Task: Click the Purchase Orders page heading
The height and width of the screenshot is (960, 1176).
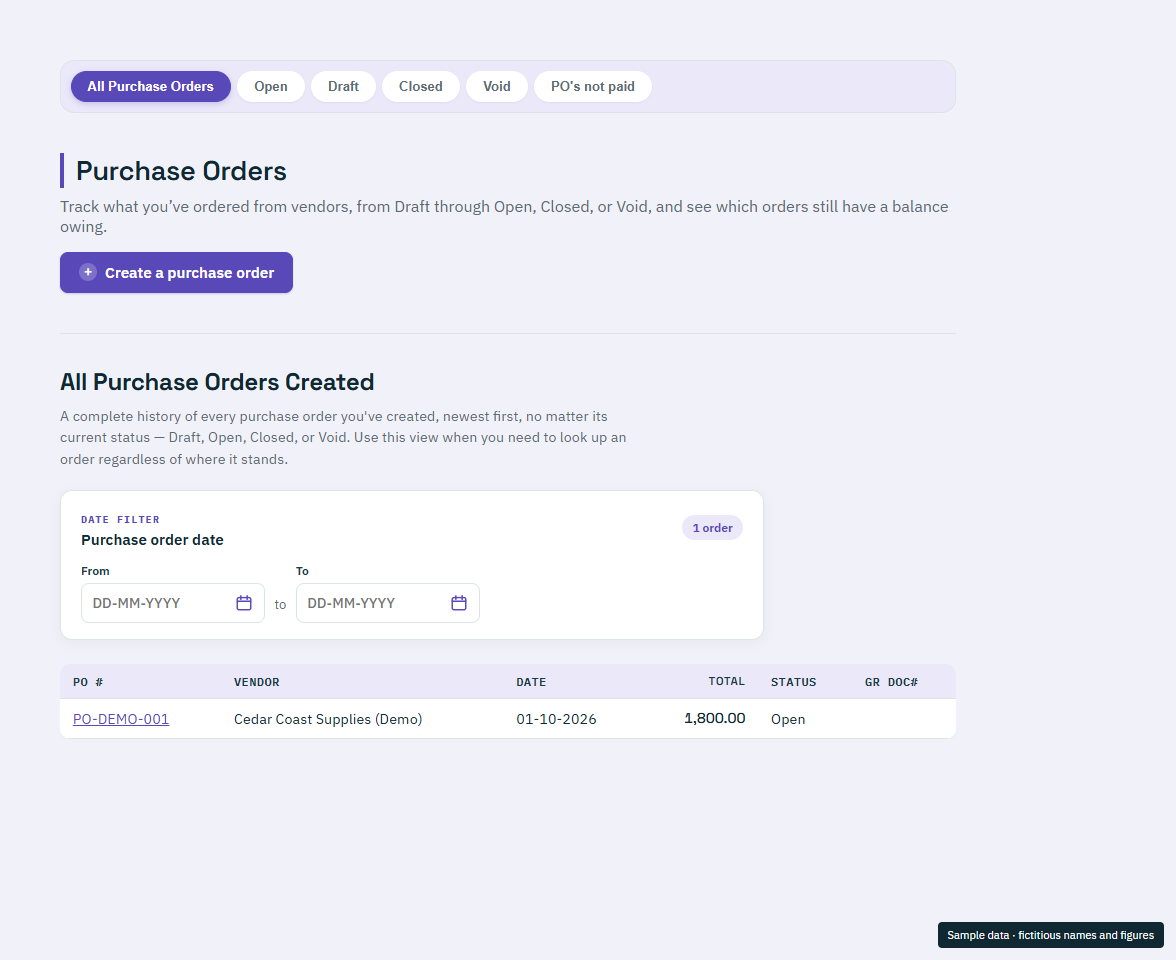Action: pos(182,171)
